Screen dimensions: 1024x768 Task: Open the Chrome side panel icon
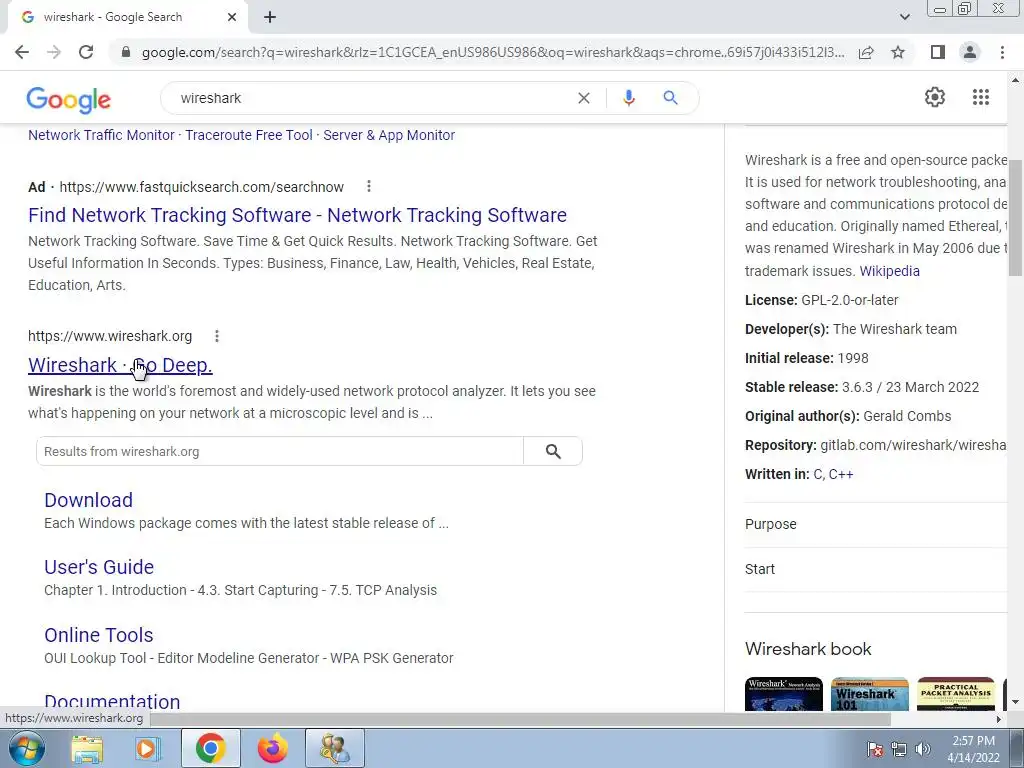tap(938, 52)
